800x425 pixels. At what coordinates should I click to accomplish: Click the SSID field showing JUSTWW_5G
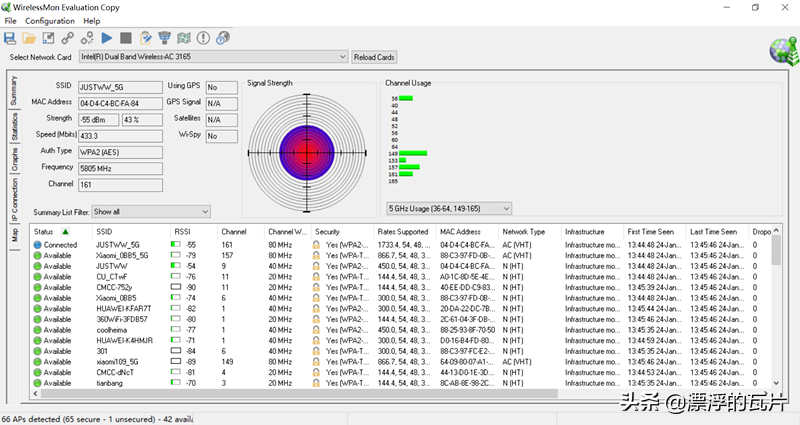pos(120,87)
